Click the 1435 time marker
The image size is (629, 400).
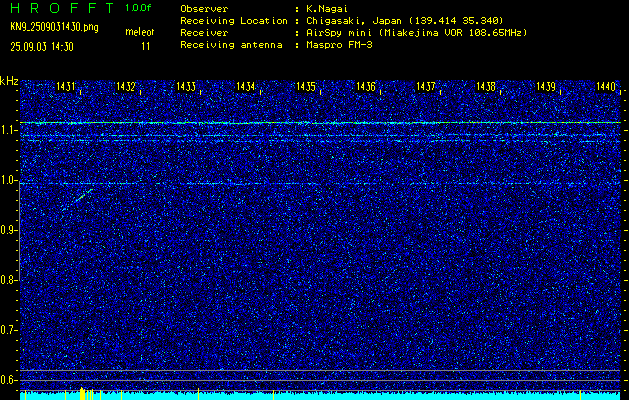point(306,86)
